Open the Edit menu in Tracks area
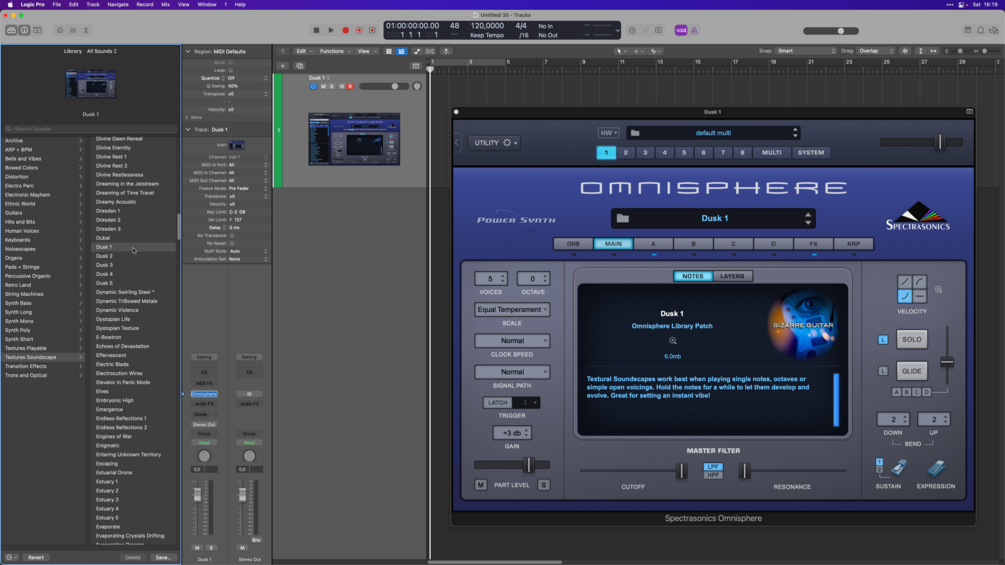The image size is (1005, 565). (x=303, y=51)
